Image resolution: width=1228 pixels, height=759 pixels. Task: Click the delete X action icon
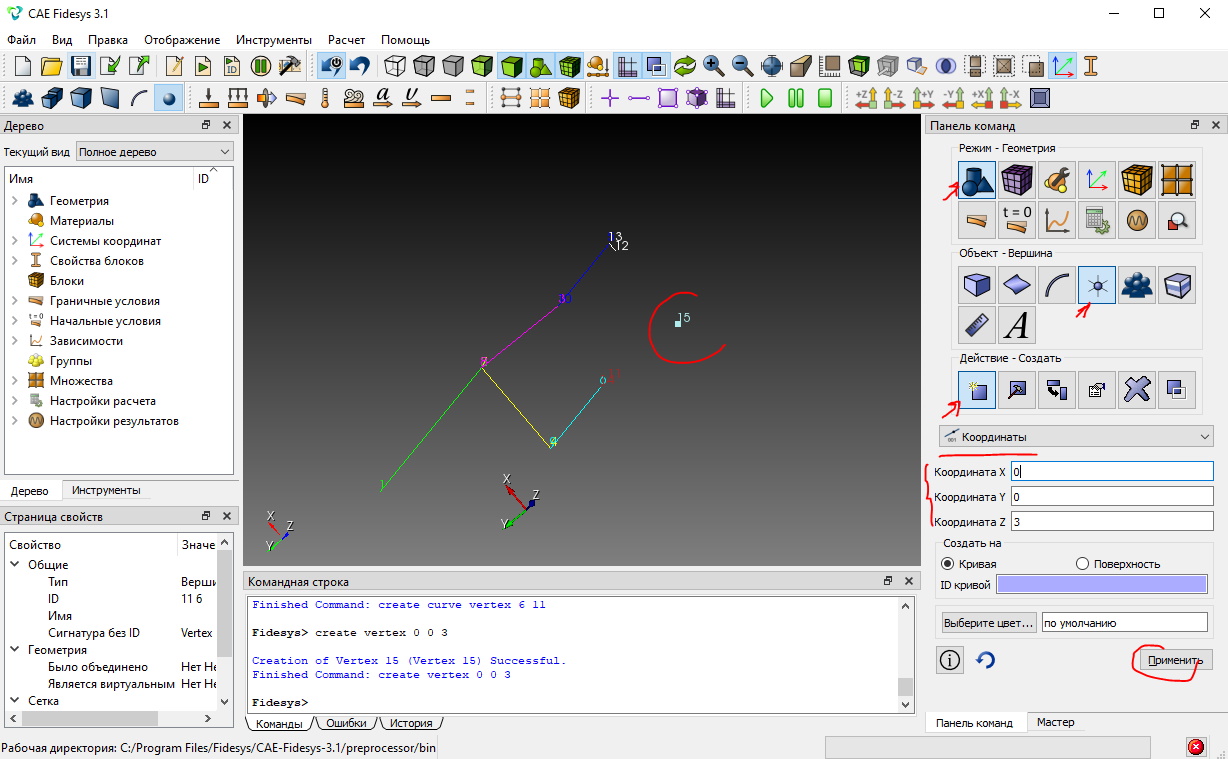tap(1137, 391)
